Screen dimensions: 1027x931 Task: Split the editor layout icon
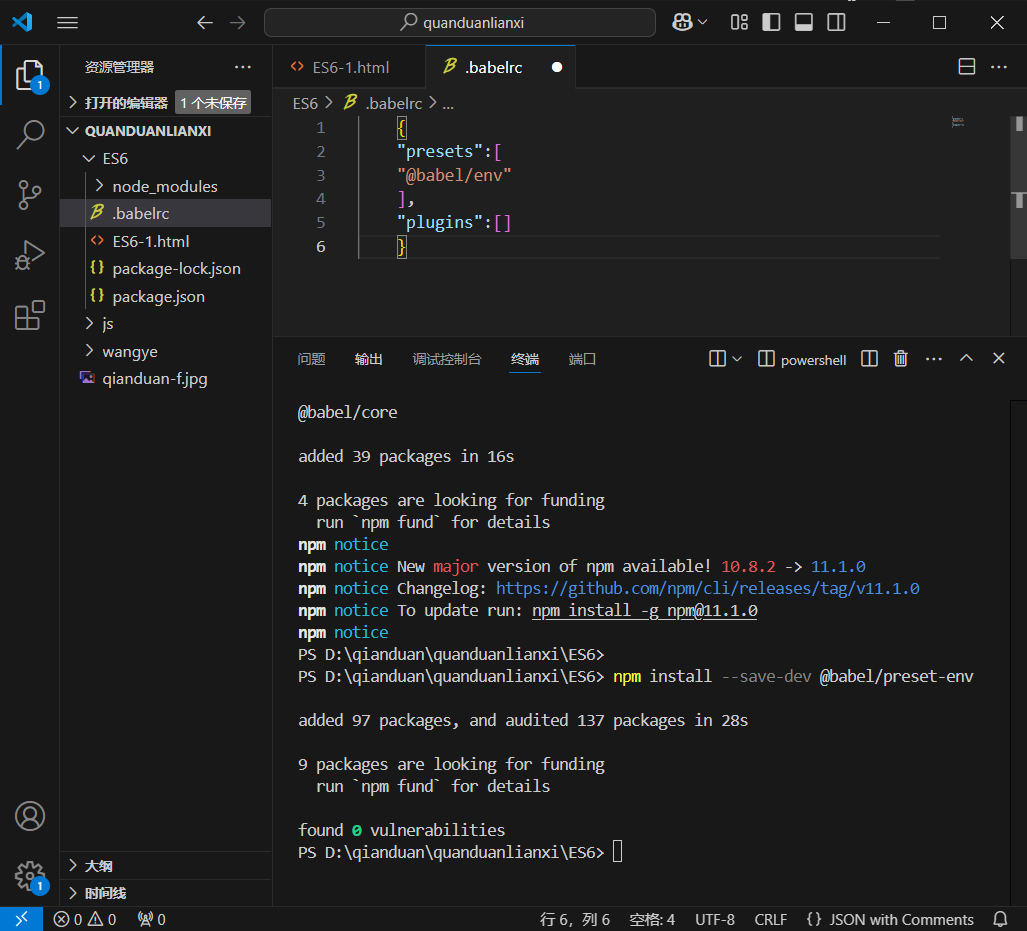(967, 67)
